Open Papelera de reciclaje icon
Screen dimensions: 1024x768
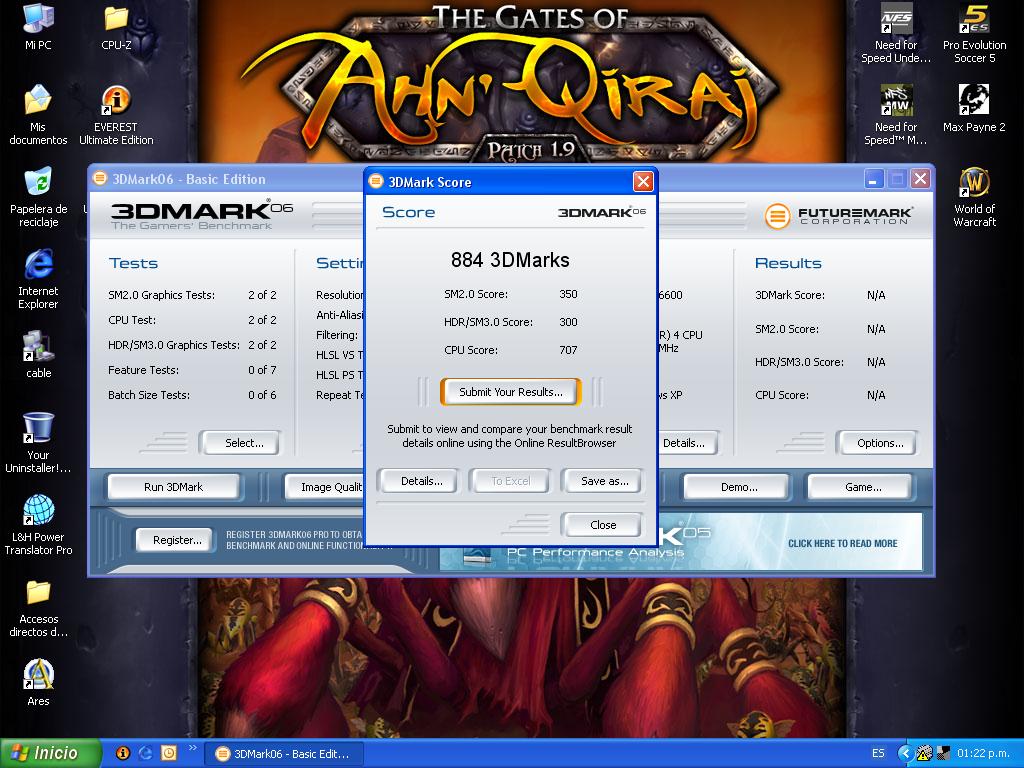tap(38, 196)
